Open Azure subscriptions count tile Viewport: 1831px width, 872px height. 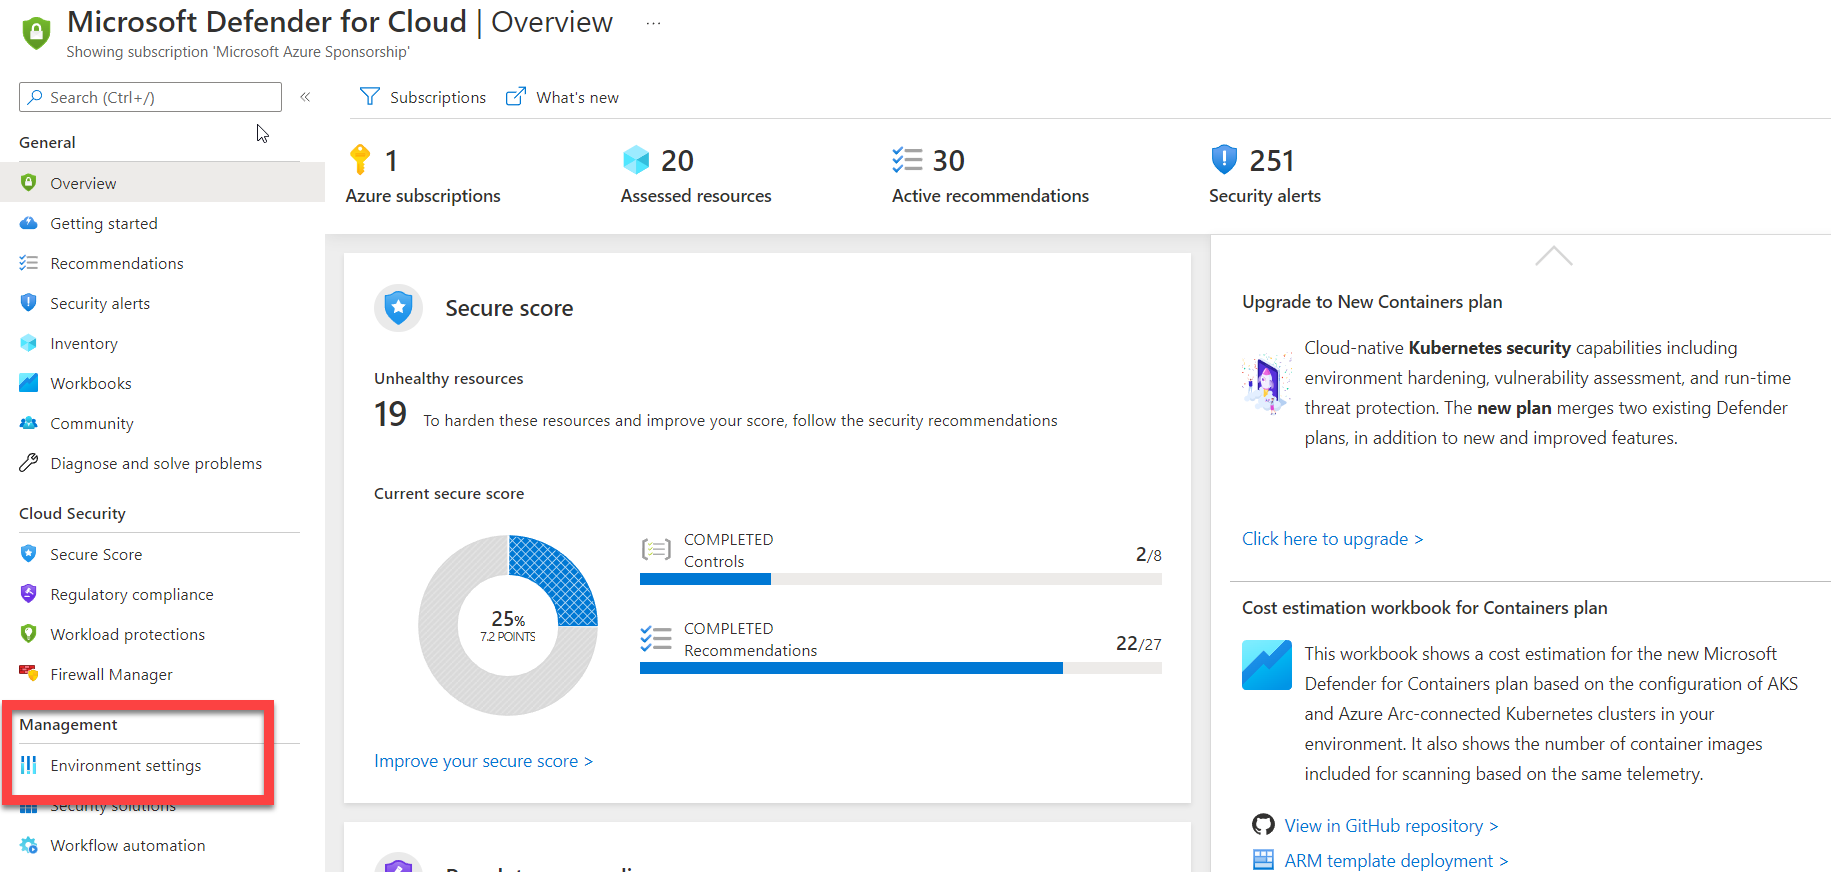point(423,176)
